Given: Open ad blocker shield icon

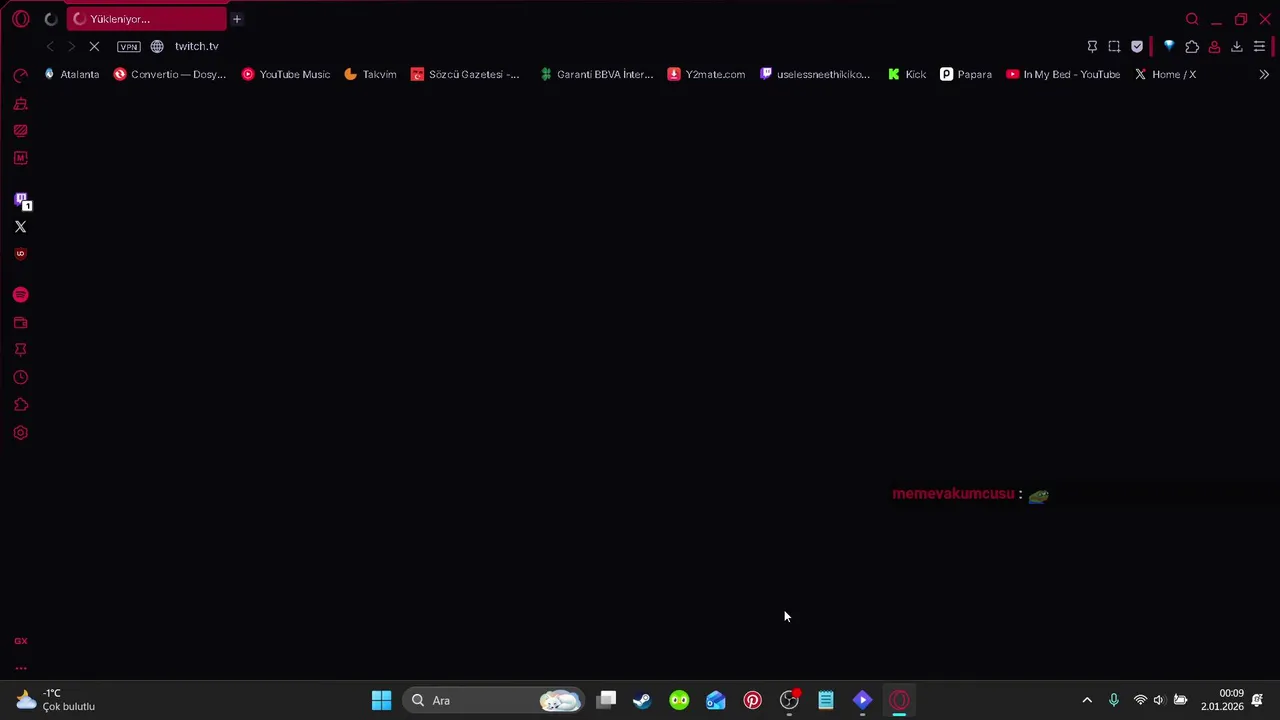Looking at the screenshot, I should (x=1137, y=47).
